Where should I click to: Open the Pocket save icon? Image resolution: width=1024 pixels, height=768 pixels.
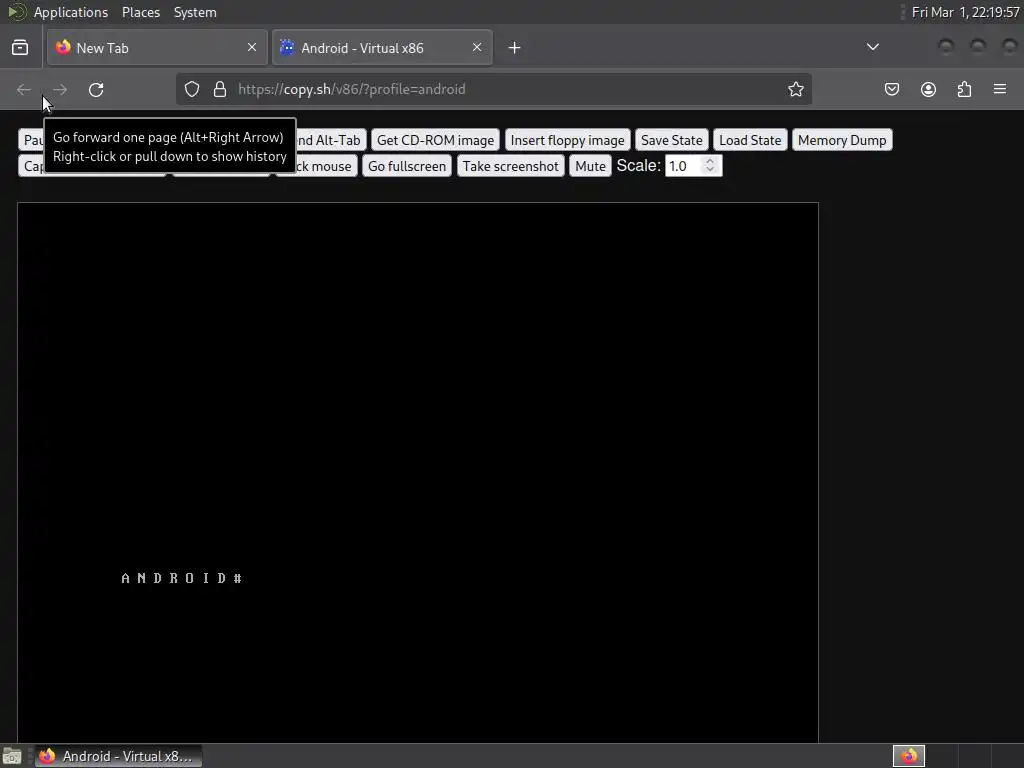[x=891, y=89]
